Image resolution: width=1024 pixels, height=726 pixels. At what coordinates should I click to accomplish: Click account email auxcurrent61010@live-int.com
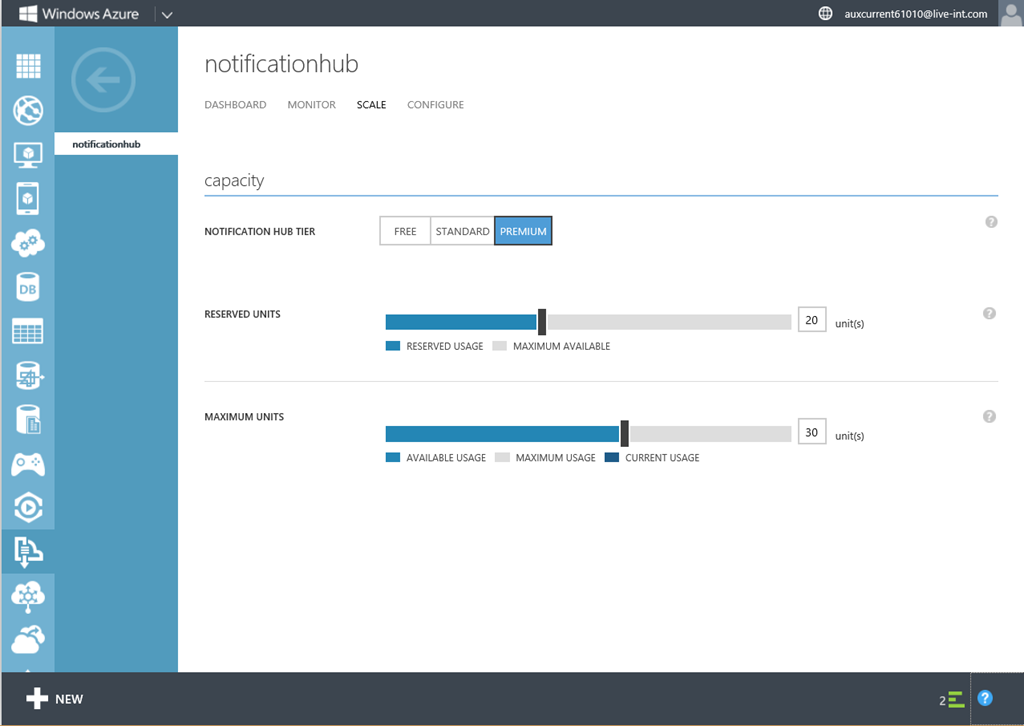pos(916,14)
